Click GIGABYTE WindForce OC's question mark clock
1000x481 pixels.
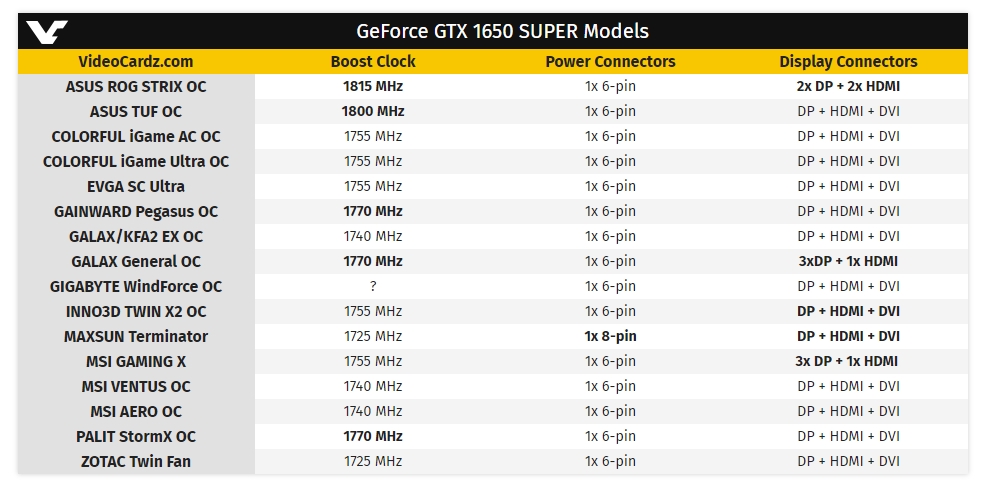point(373,287)
